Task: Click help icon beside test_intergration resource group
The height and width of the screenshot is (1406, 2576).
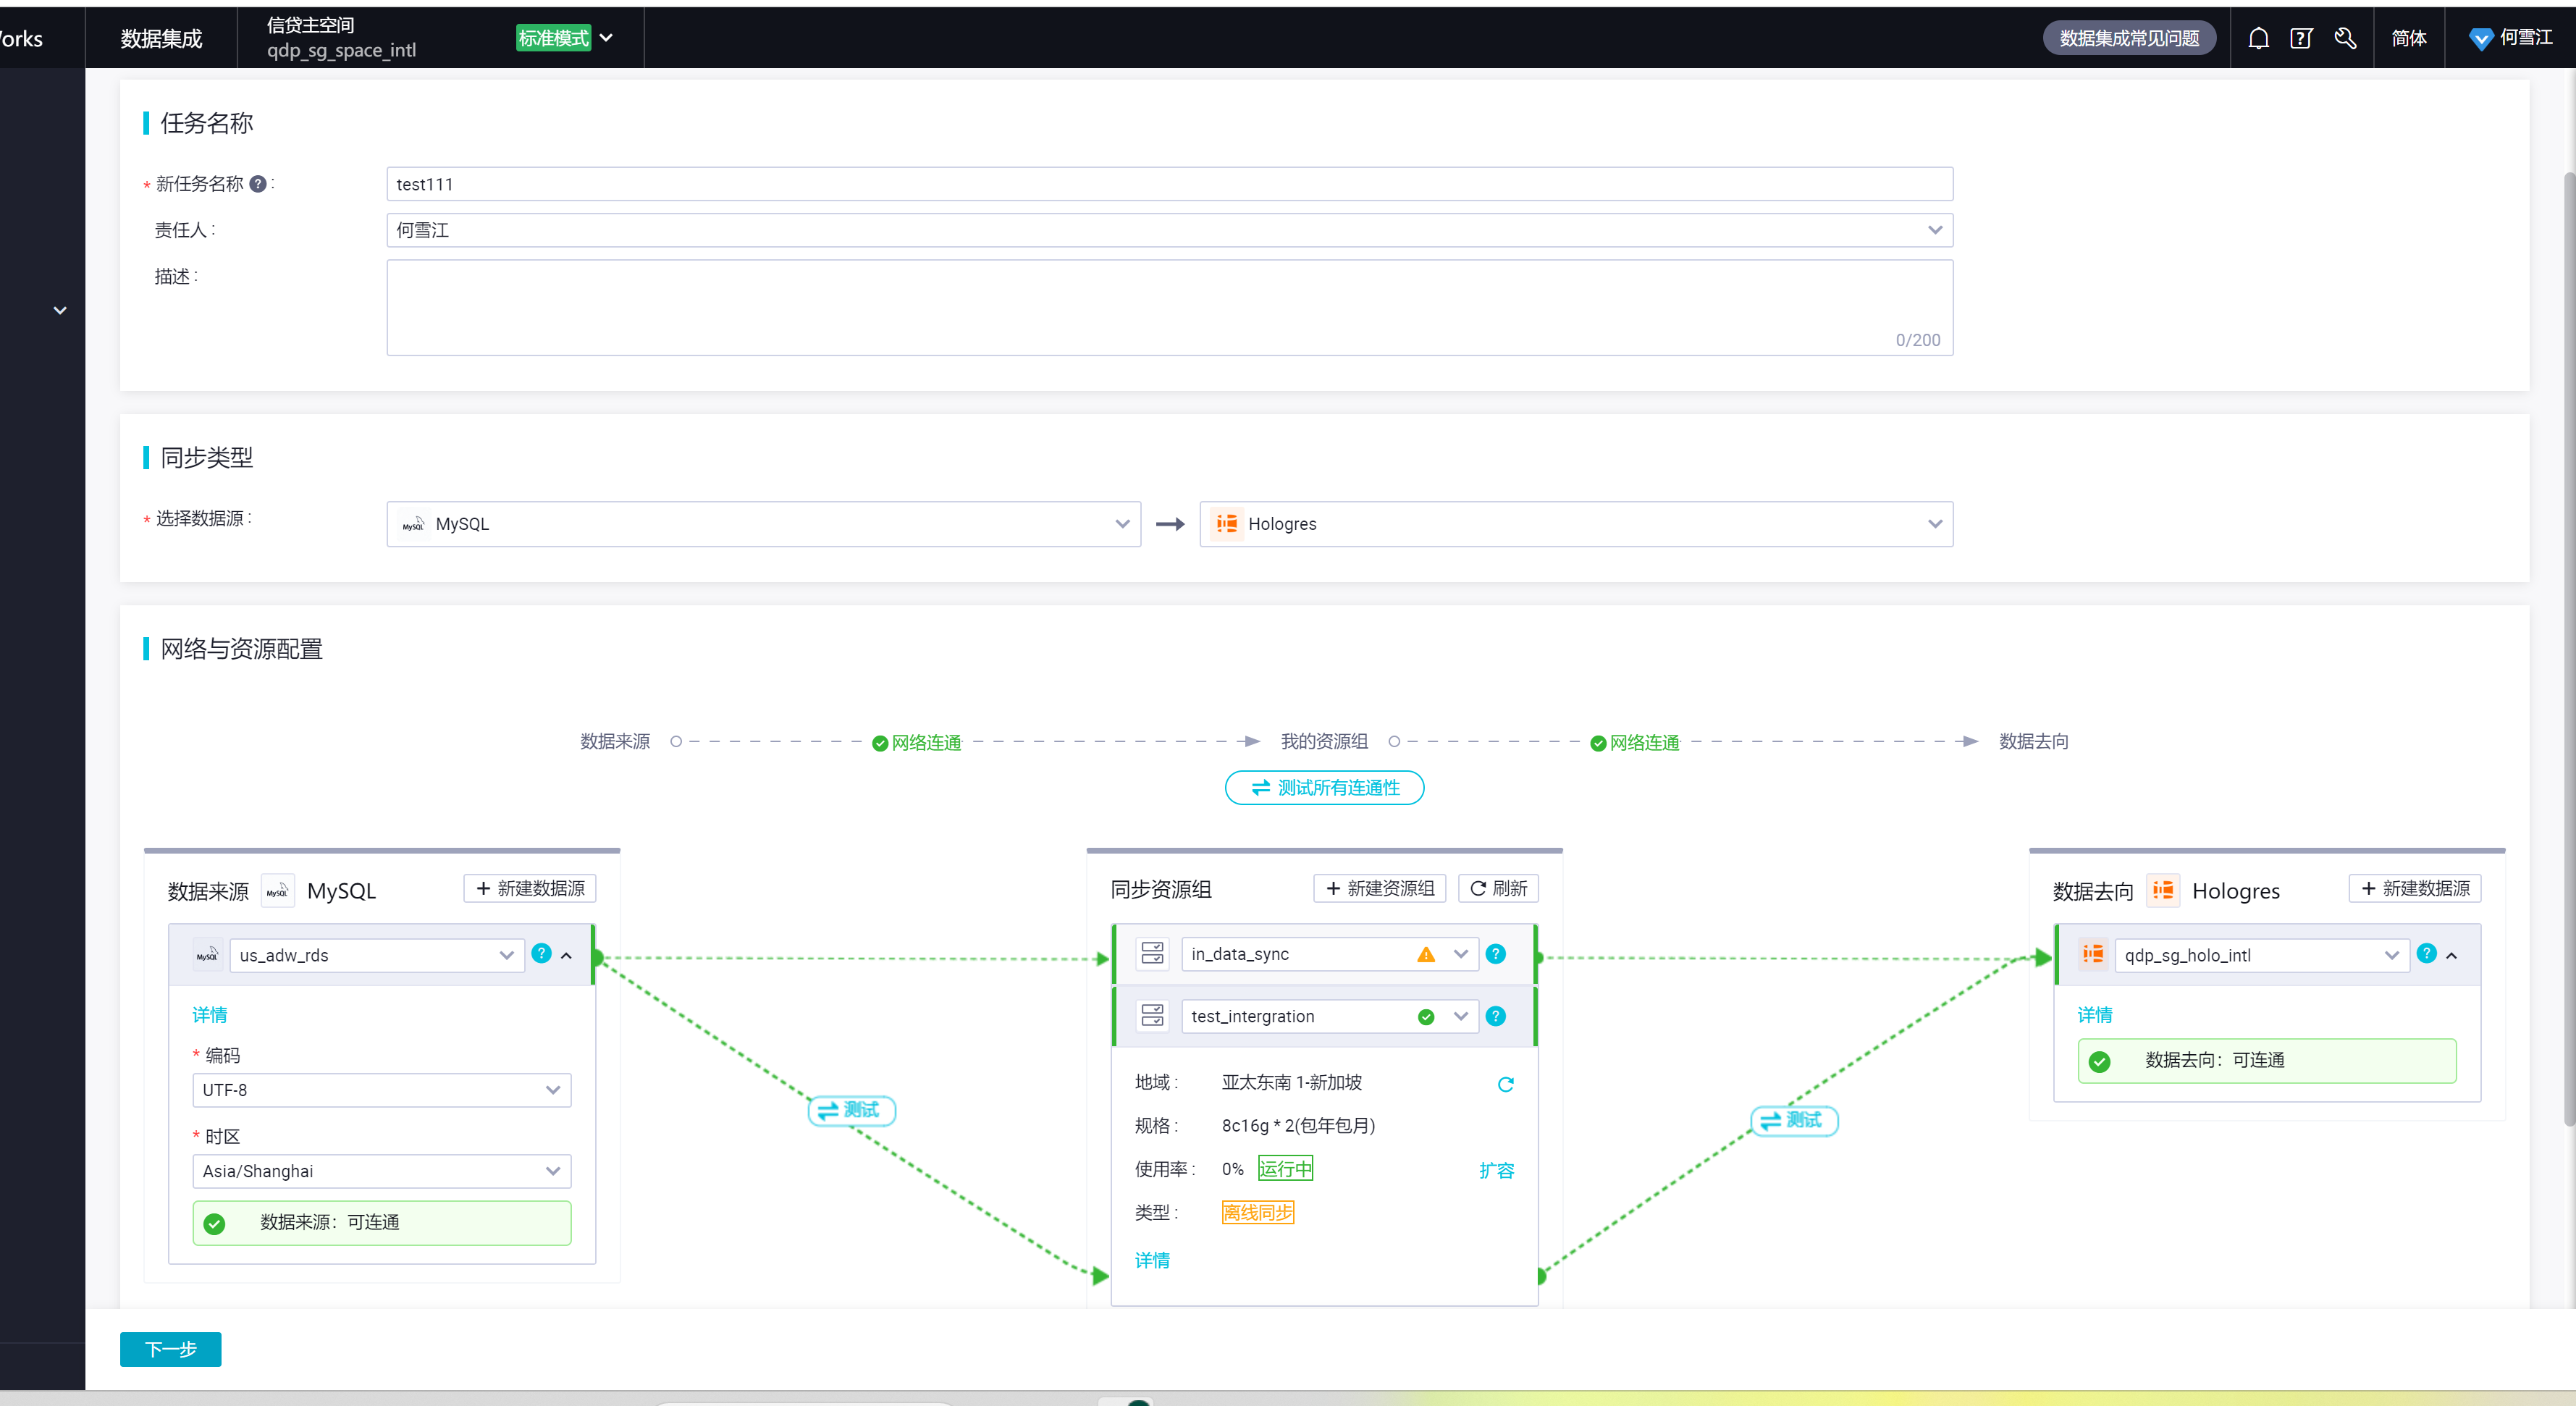Action: point(1495,1016)
